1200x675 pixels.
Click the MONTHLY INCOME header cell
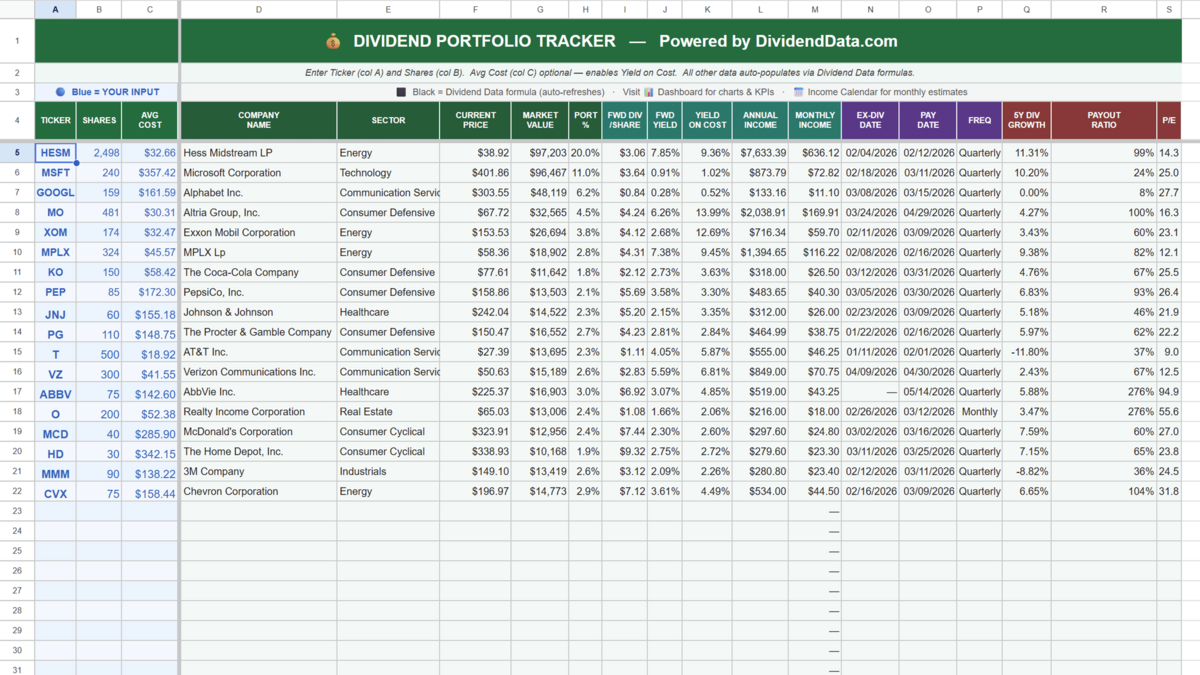[814, 121]
